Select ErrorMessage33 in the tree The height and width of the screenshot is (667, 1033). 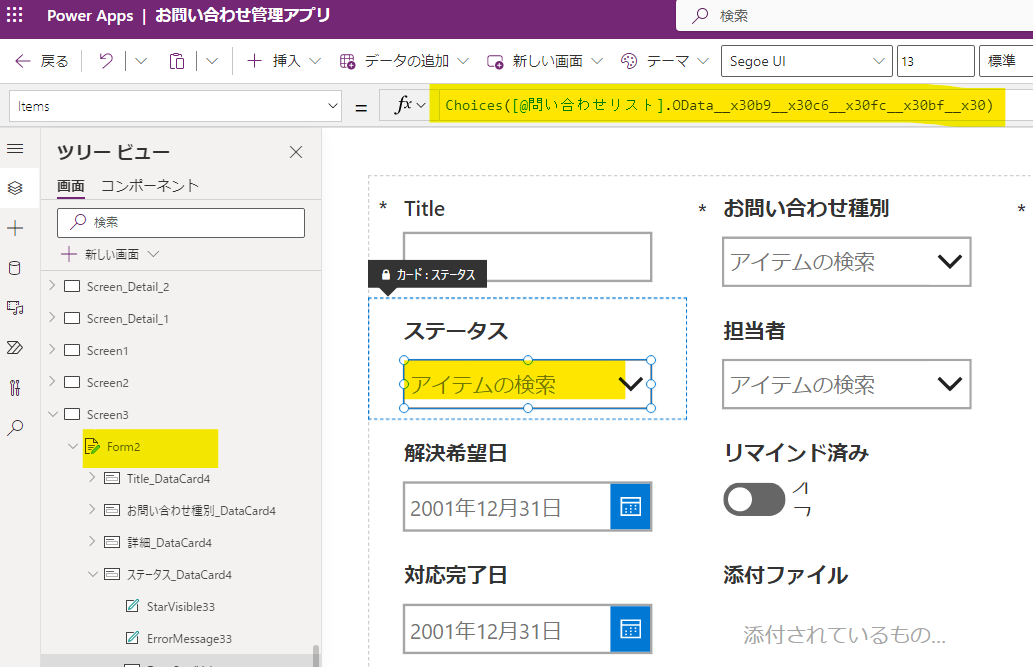tap(189, 639)
